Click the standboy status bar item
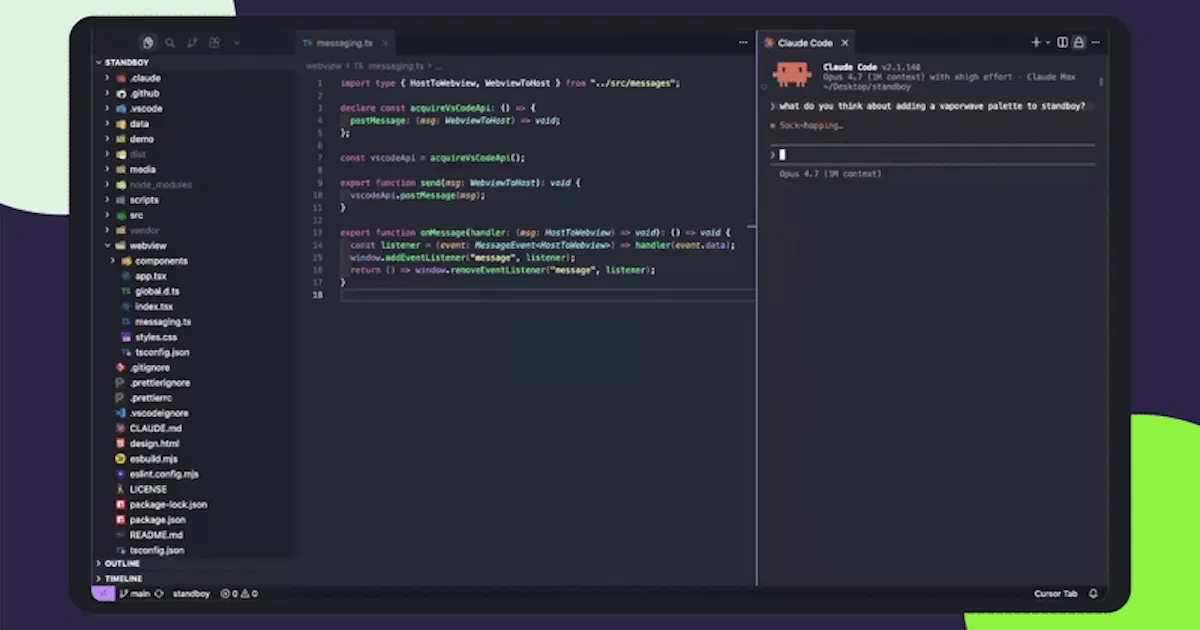Image resolution: width=1200 pixels, height=630 pixels. [191, 594]
